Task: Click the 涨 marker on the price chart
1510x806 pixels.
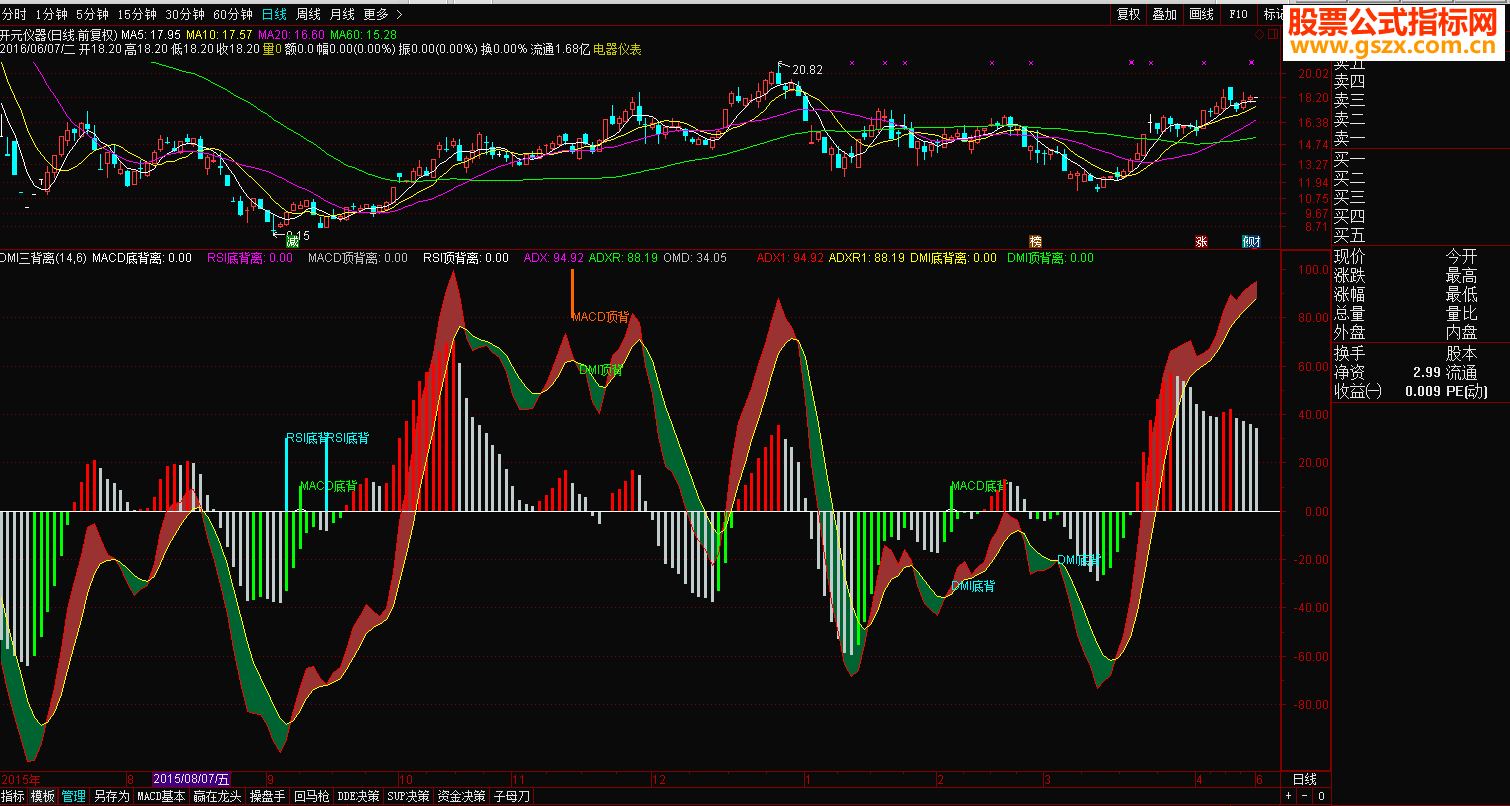Action: point(1201,241)
